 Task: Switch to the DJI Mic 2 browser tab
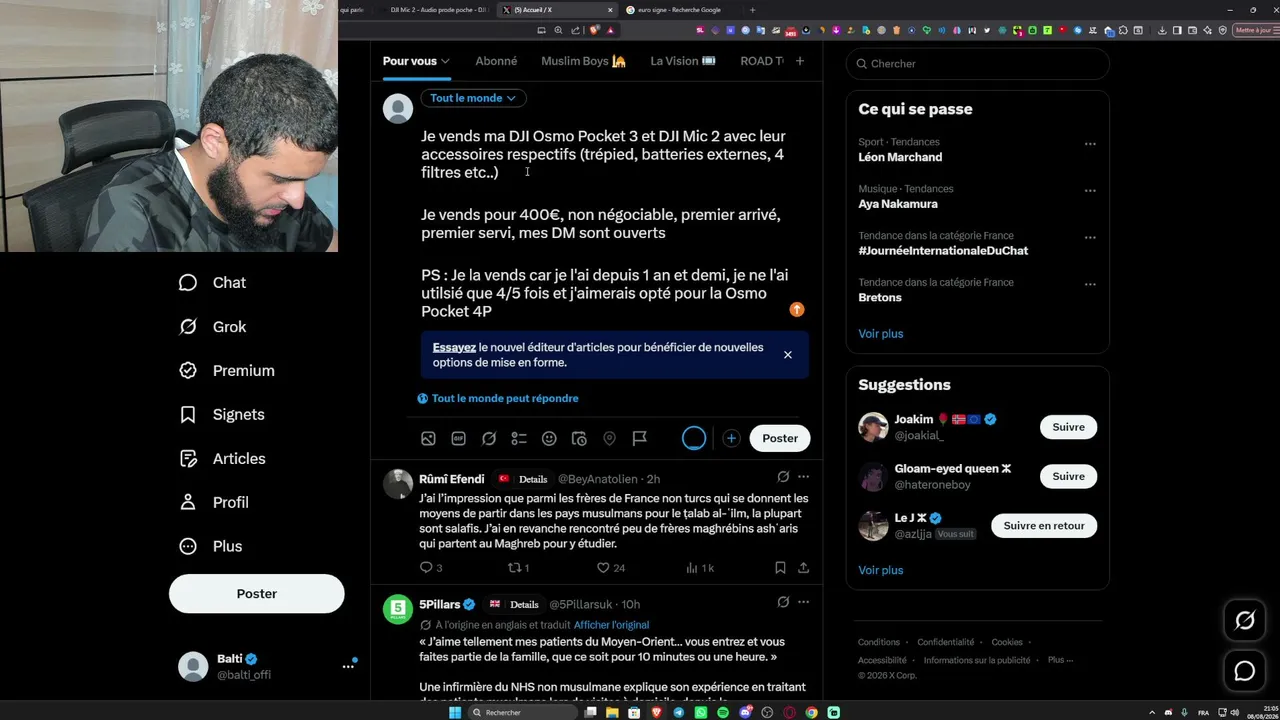coord(436,10)
